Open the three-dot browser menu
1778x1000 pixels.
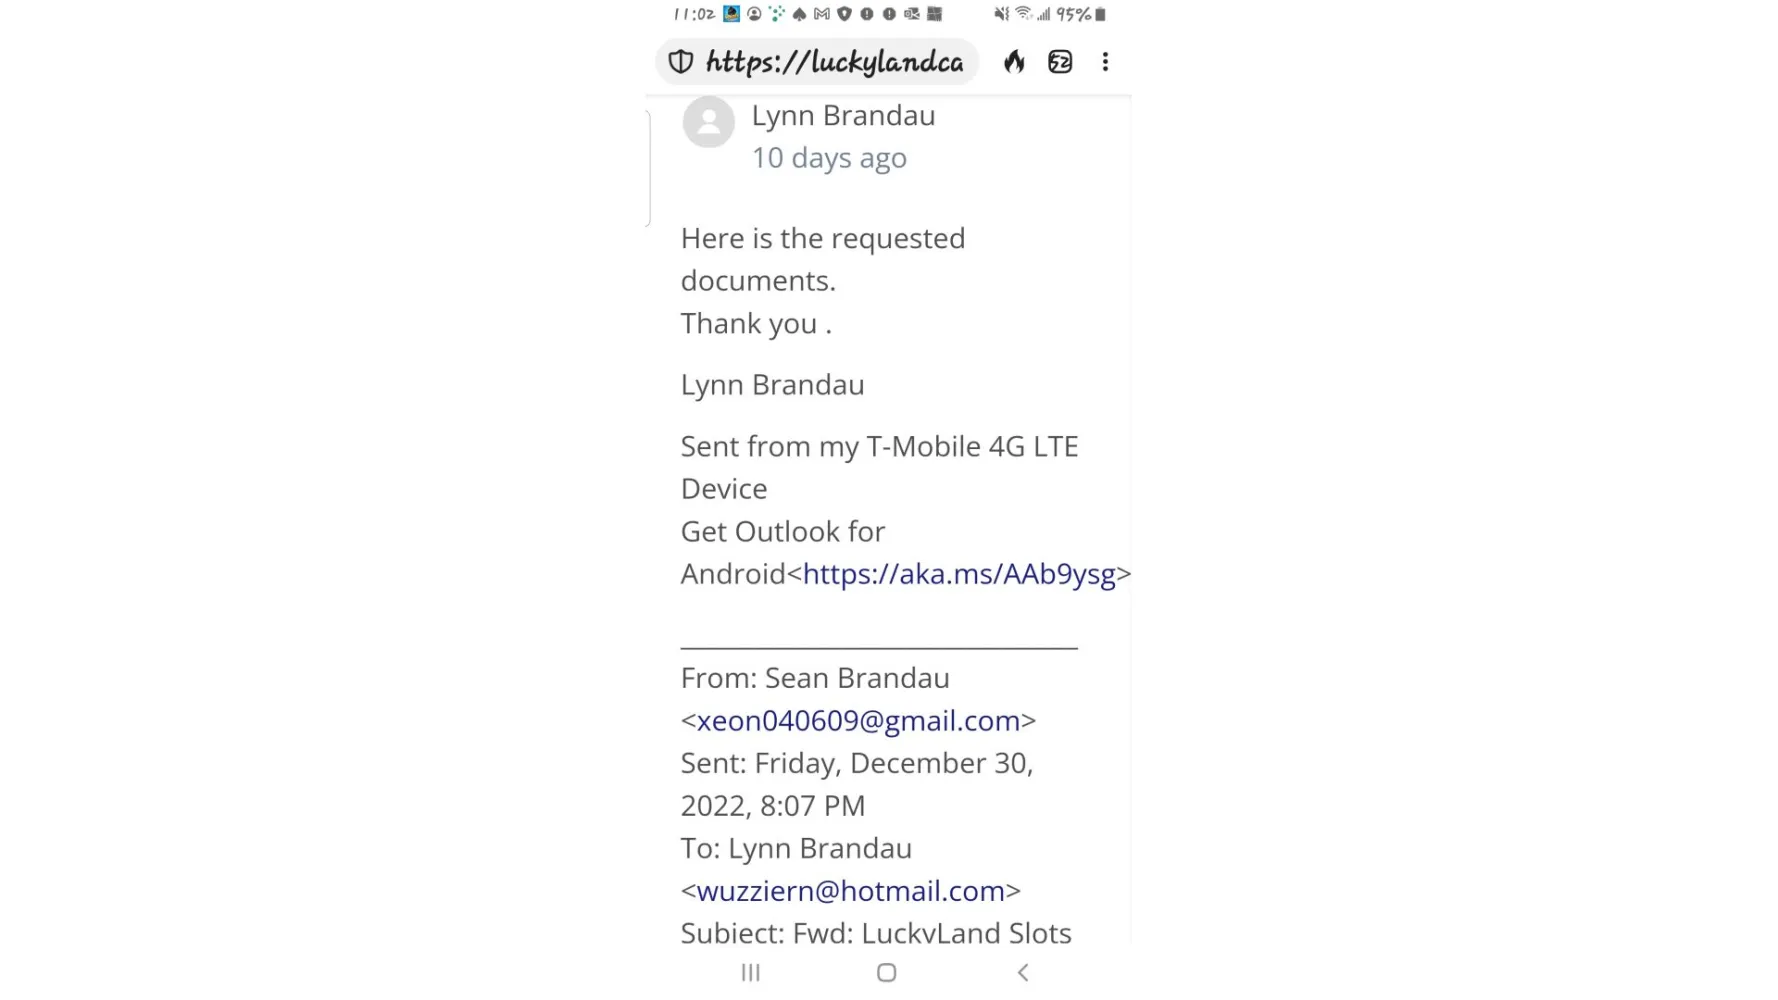(1105, 62)
